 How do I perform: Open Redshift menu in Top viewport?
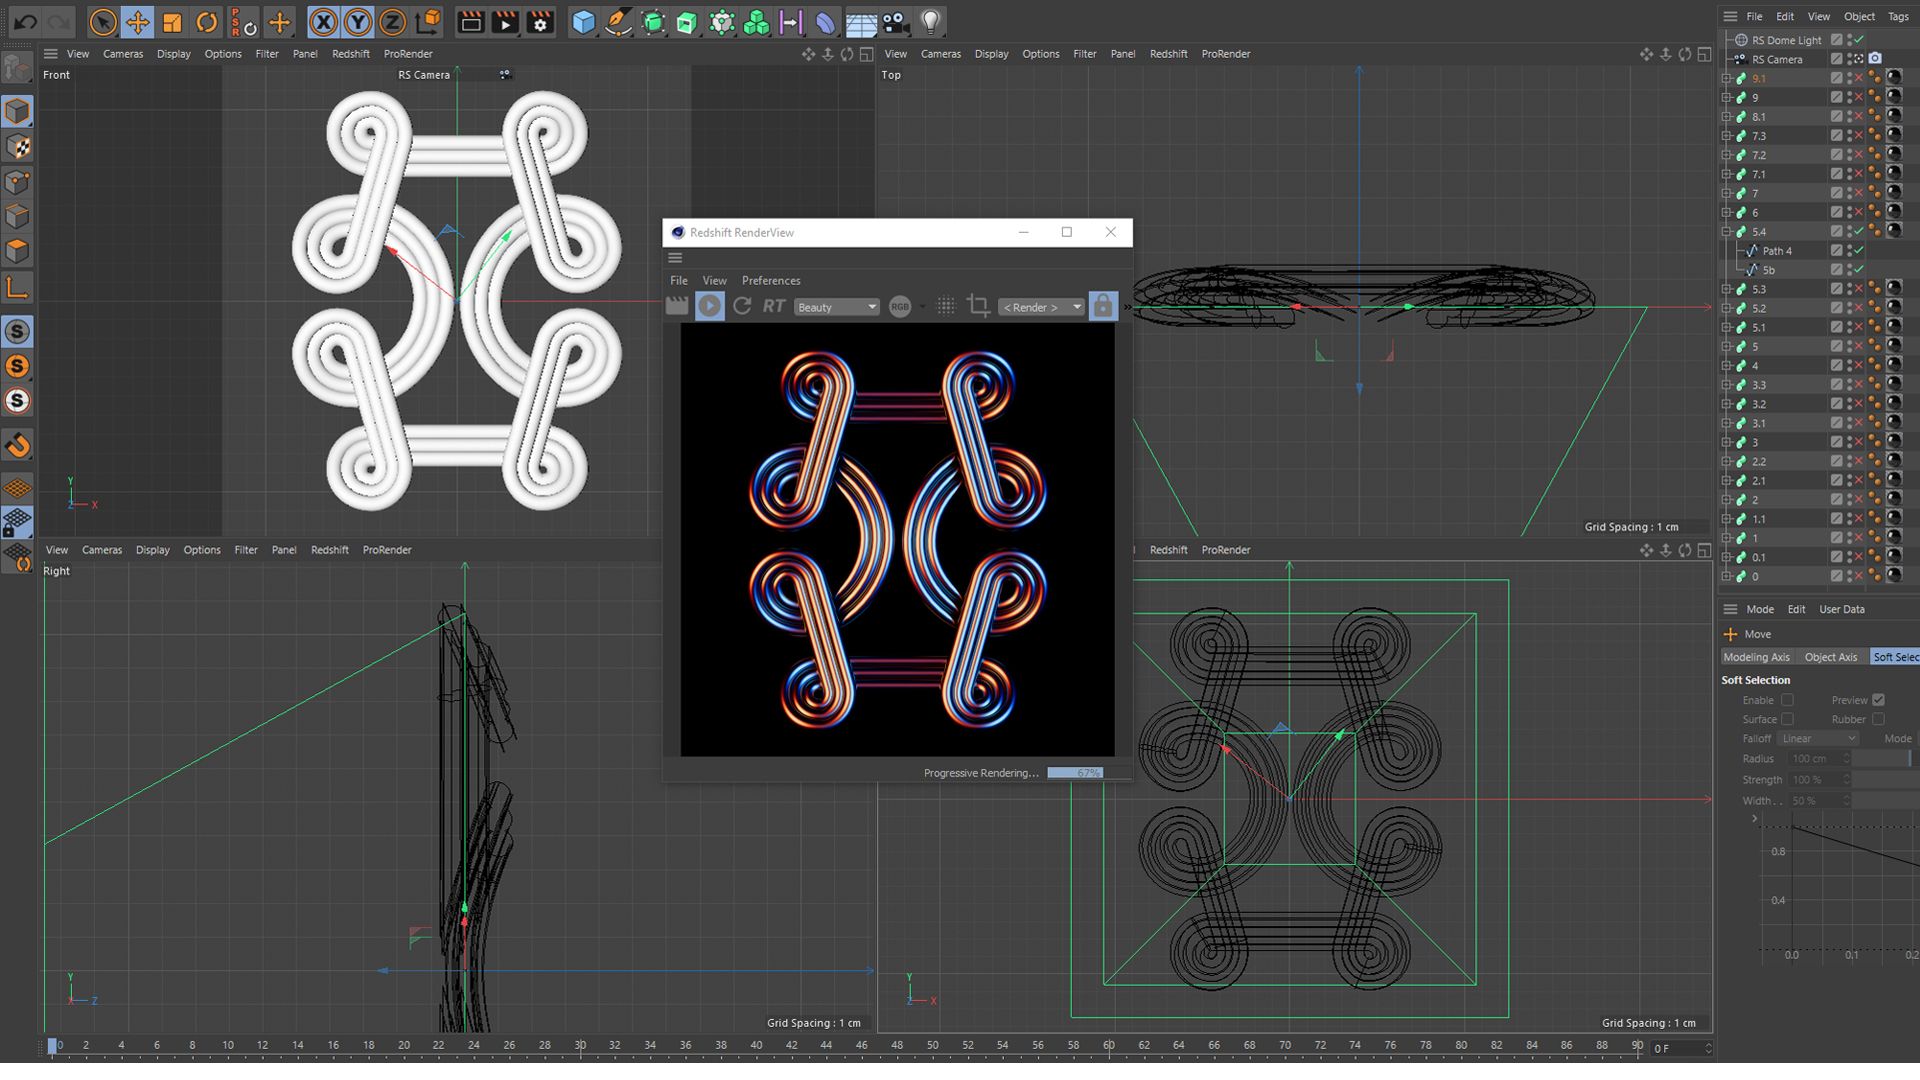click(x=1168, y=54)
